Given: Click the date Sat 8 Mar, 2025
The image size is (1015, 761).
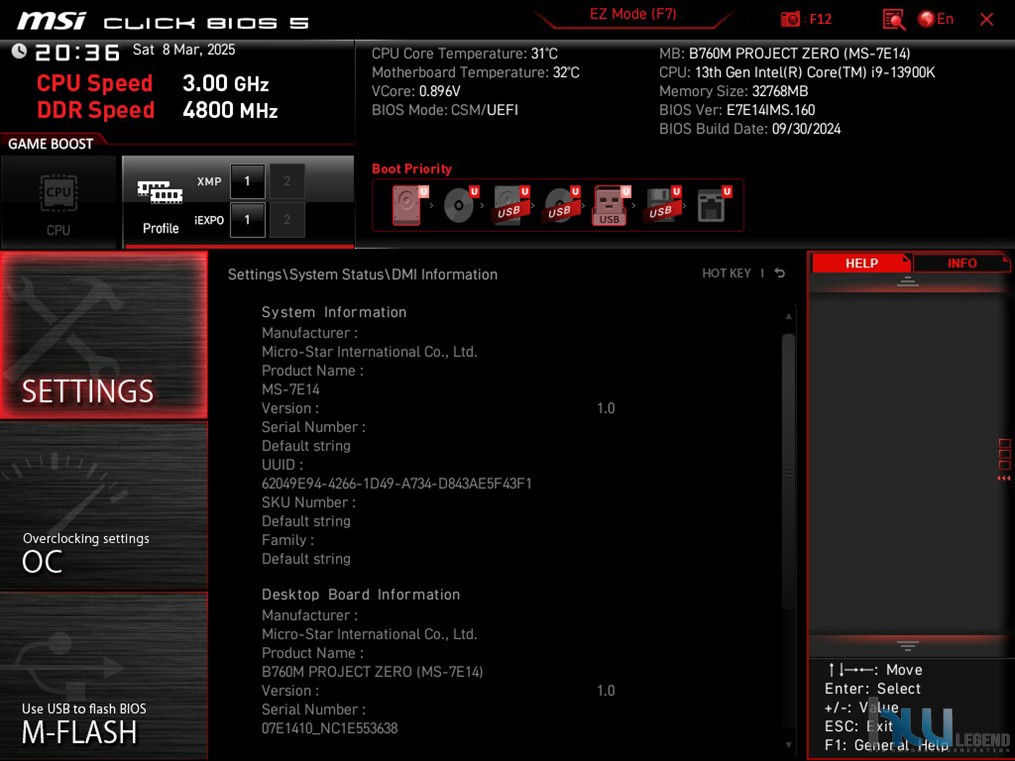Looking at the screenshot, I should click(x=184, y=50).
